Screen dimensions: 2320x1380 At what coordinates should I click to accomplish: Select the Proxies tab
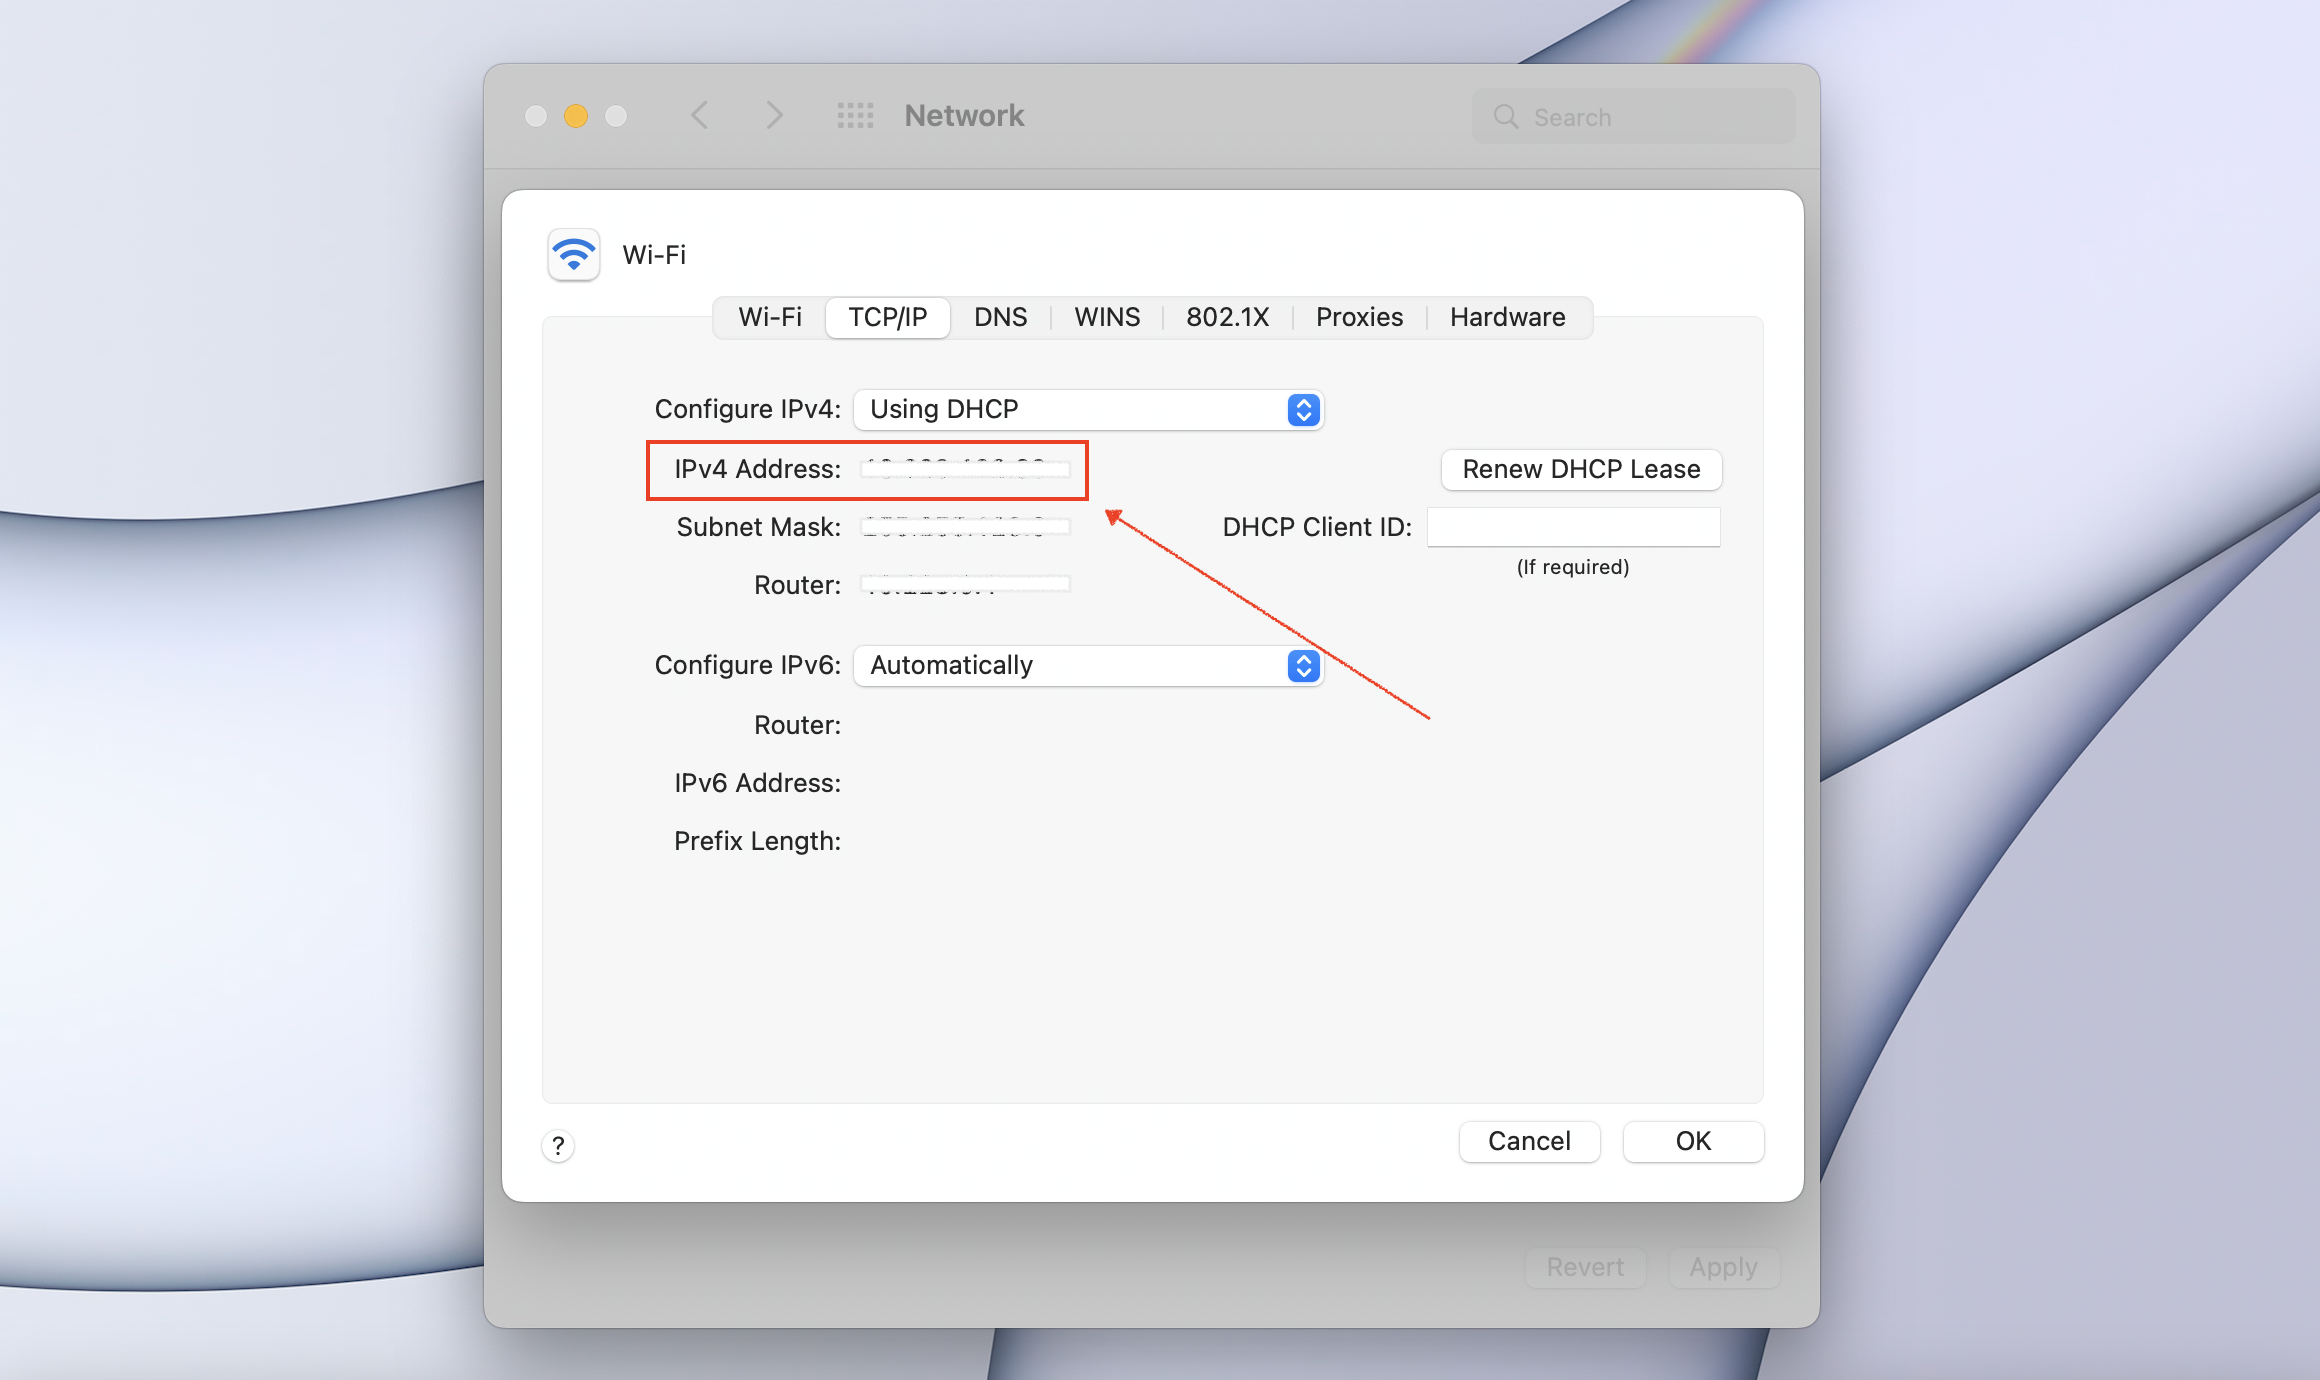pos(1359,317)
